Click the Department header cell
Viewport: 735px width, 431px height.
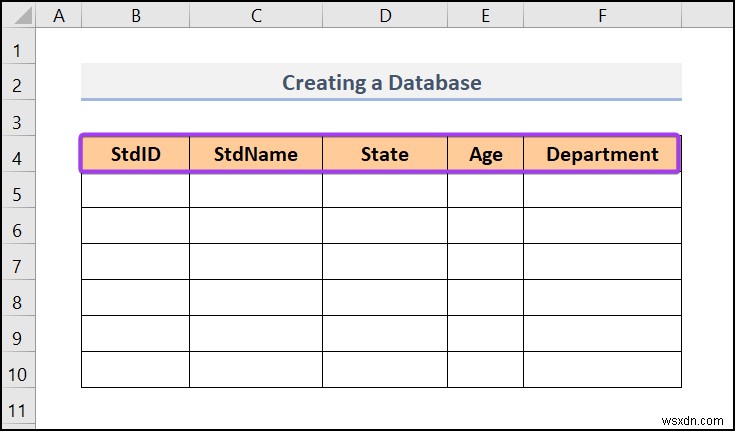[602, 154]
